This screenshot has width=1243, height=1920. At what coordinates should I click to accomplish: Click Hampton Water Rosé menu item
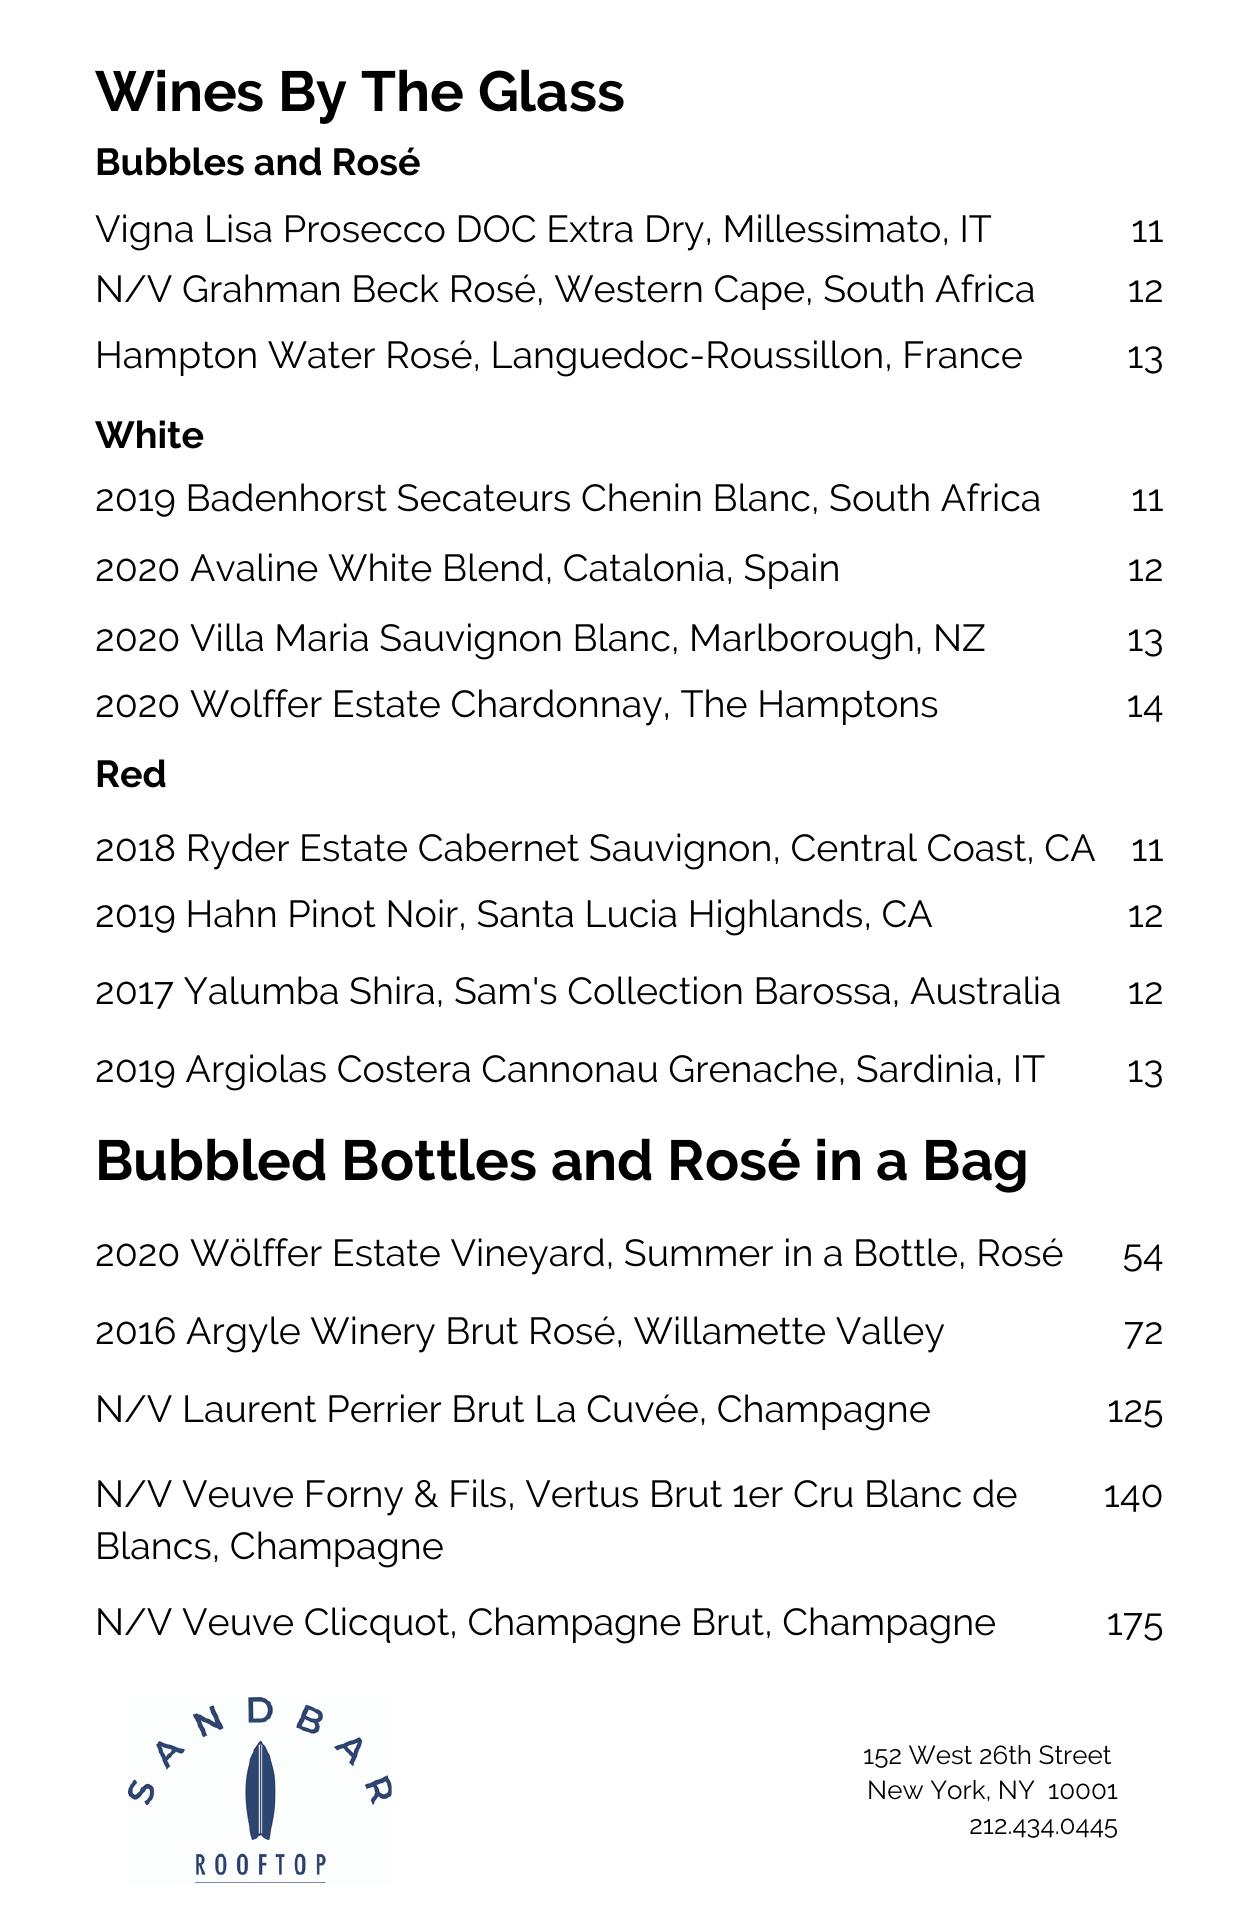(x=558, y=356)
